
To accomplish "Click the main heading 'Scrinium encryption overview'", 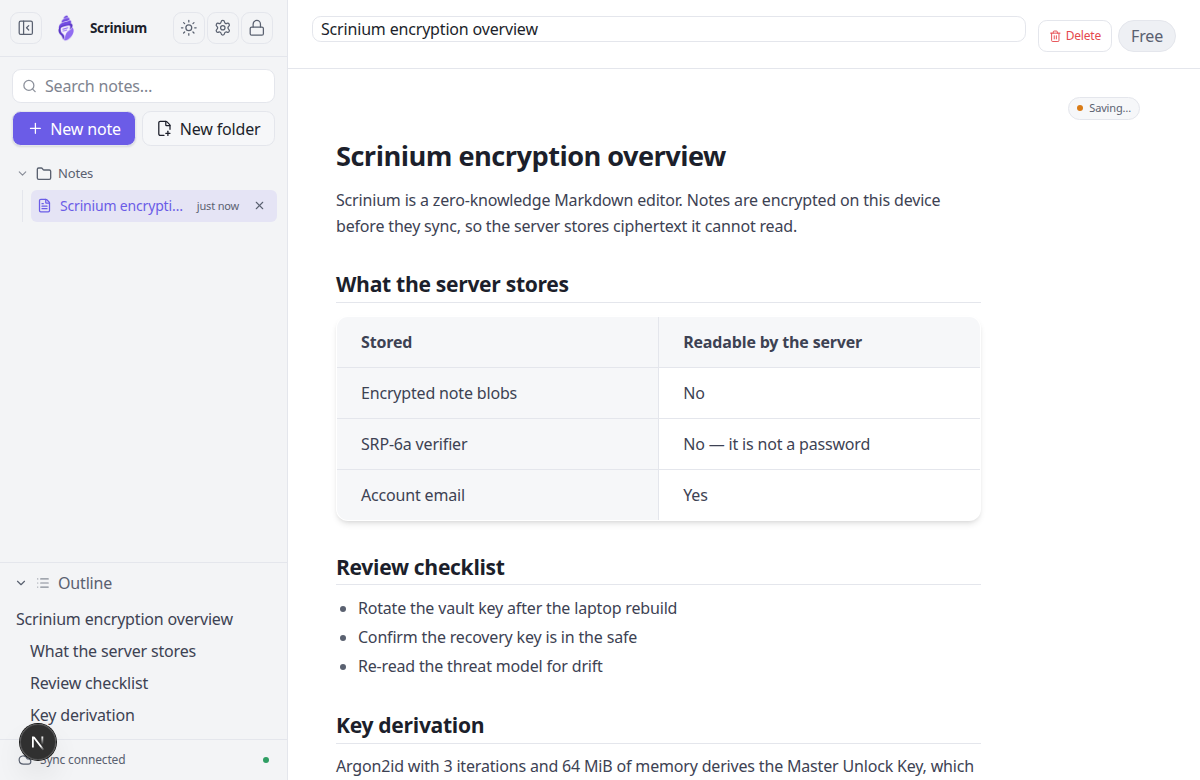I will point(531,157).
